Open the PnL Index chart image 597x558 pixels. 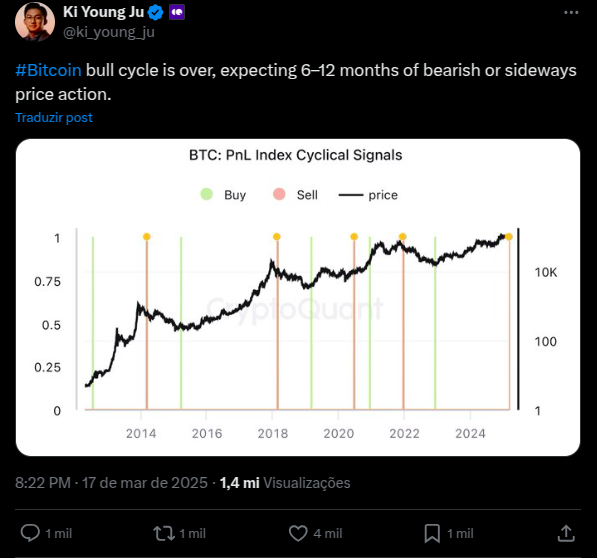tap(298, 297)
